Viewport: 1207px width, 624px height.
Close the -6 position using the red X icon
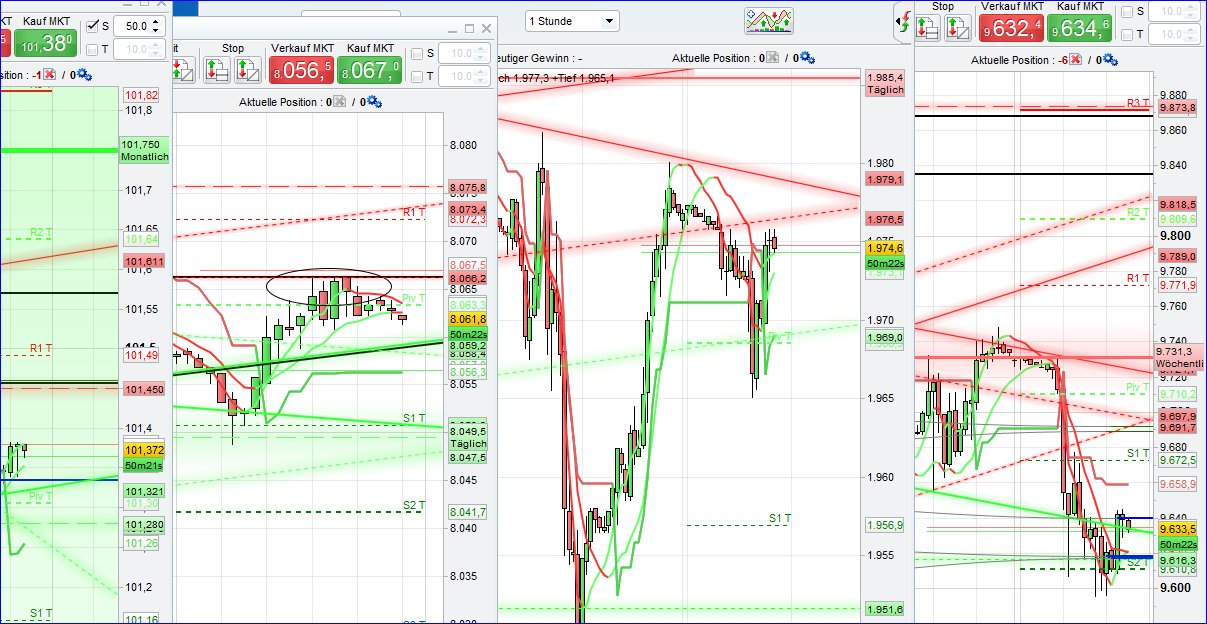[1074, 58]
